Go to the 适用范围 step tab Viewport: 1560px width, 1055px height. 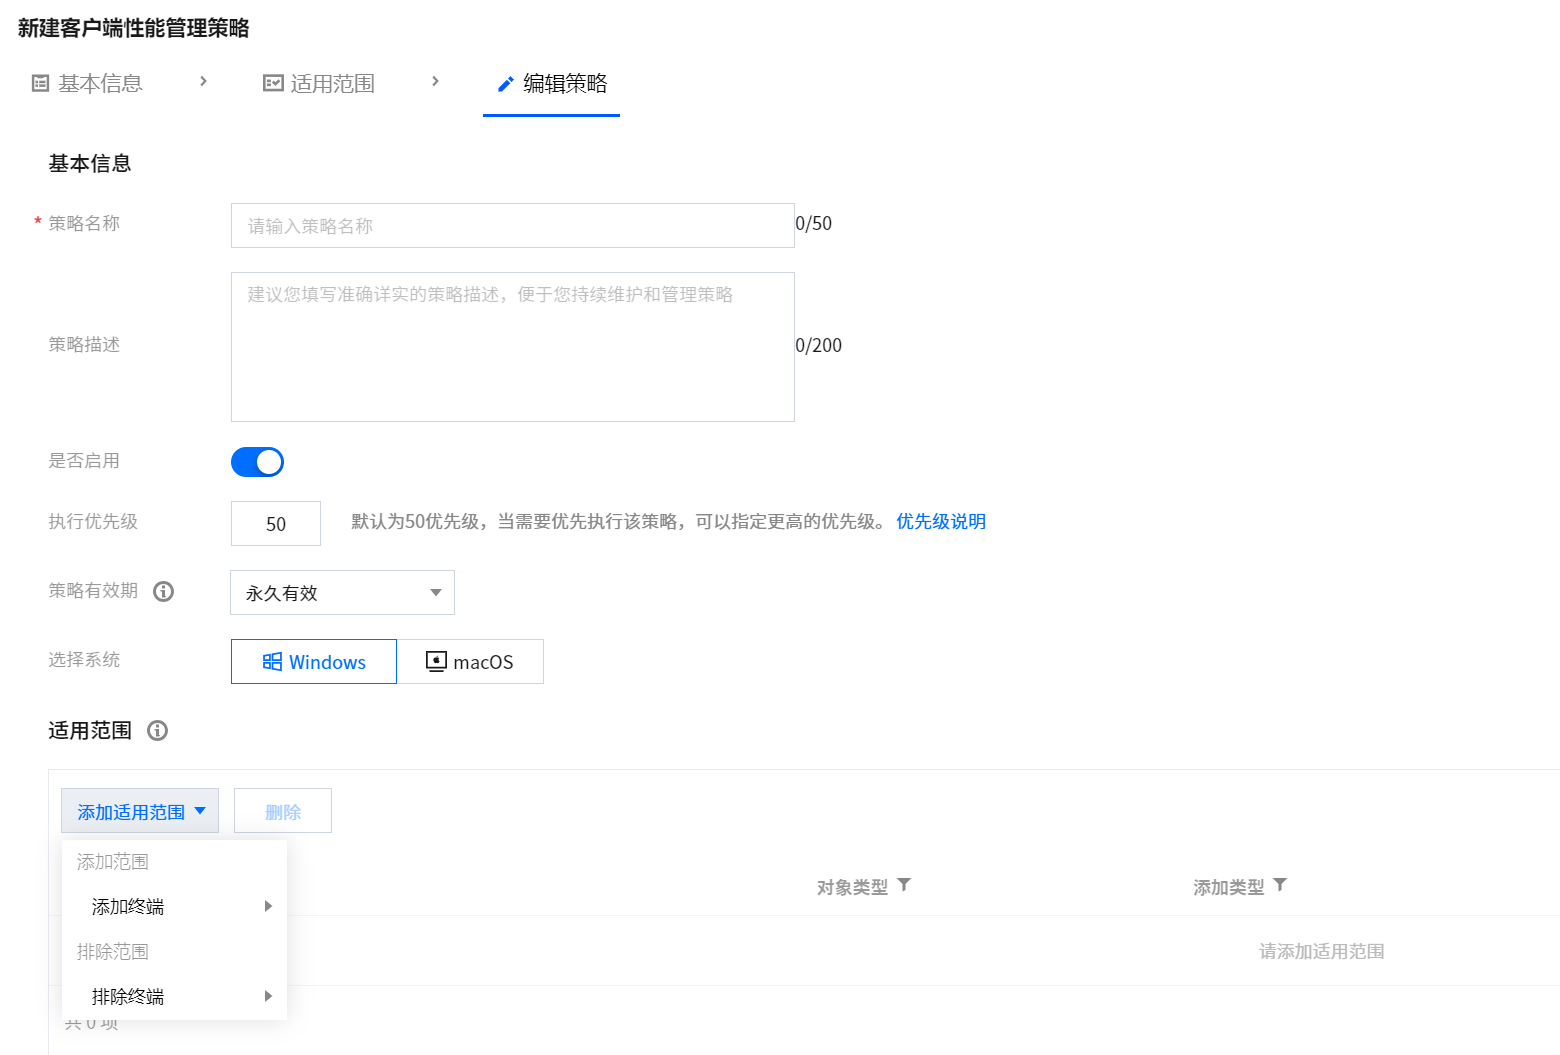coord(319,83)
